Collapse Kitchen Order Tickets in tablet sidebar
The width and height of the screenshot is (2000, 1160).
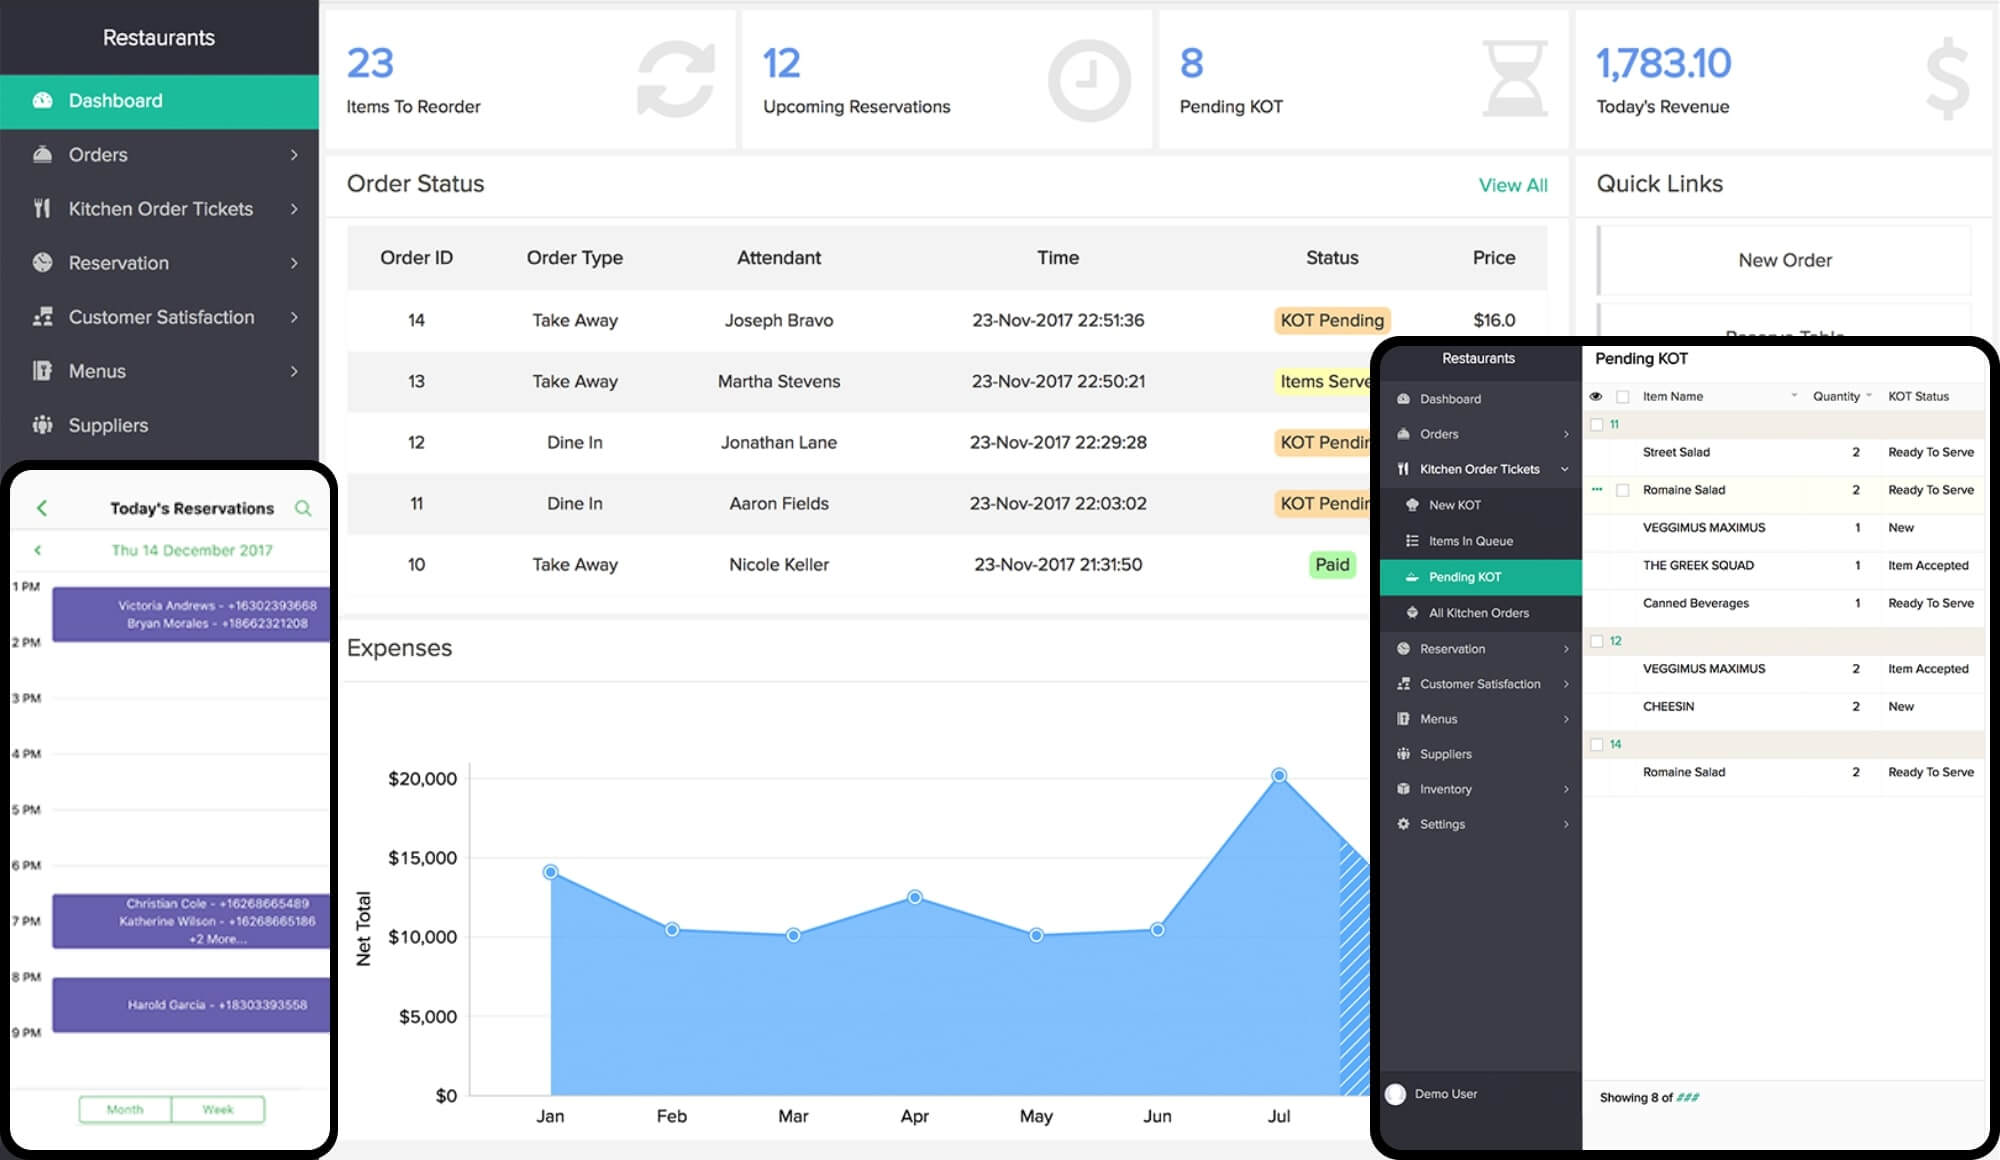point(1565,469)
